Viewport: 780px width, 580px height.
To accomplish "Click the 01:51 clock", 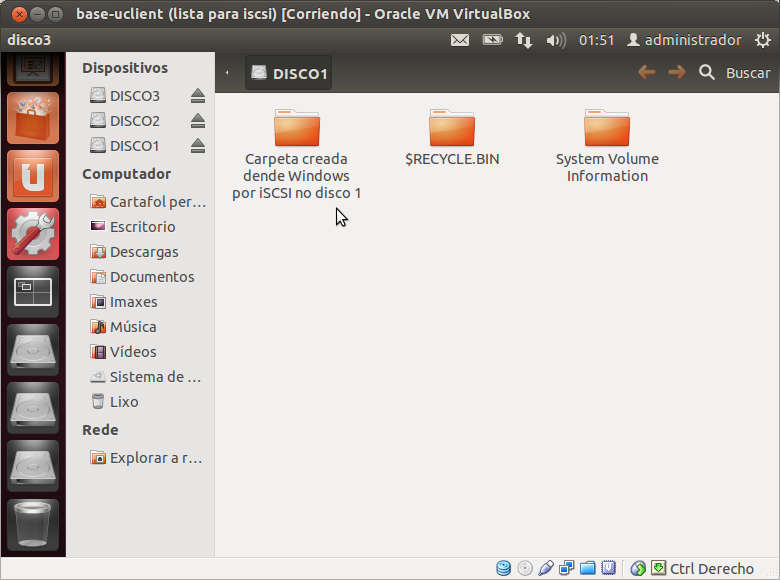I will click(x=596, y=40).
